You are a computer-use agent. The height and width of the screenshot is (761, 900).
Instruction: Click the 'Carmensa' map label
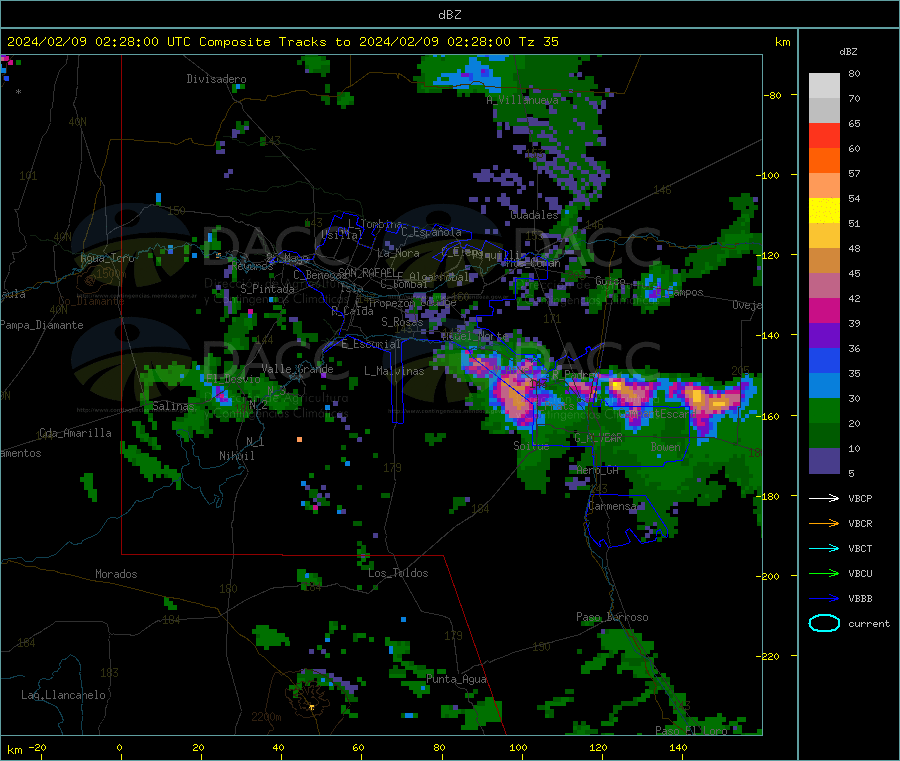[613, 506]
